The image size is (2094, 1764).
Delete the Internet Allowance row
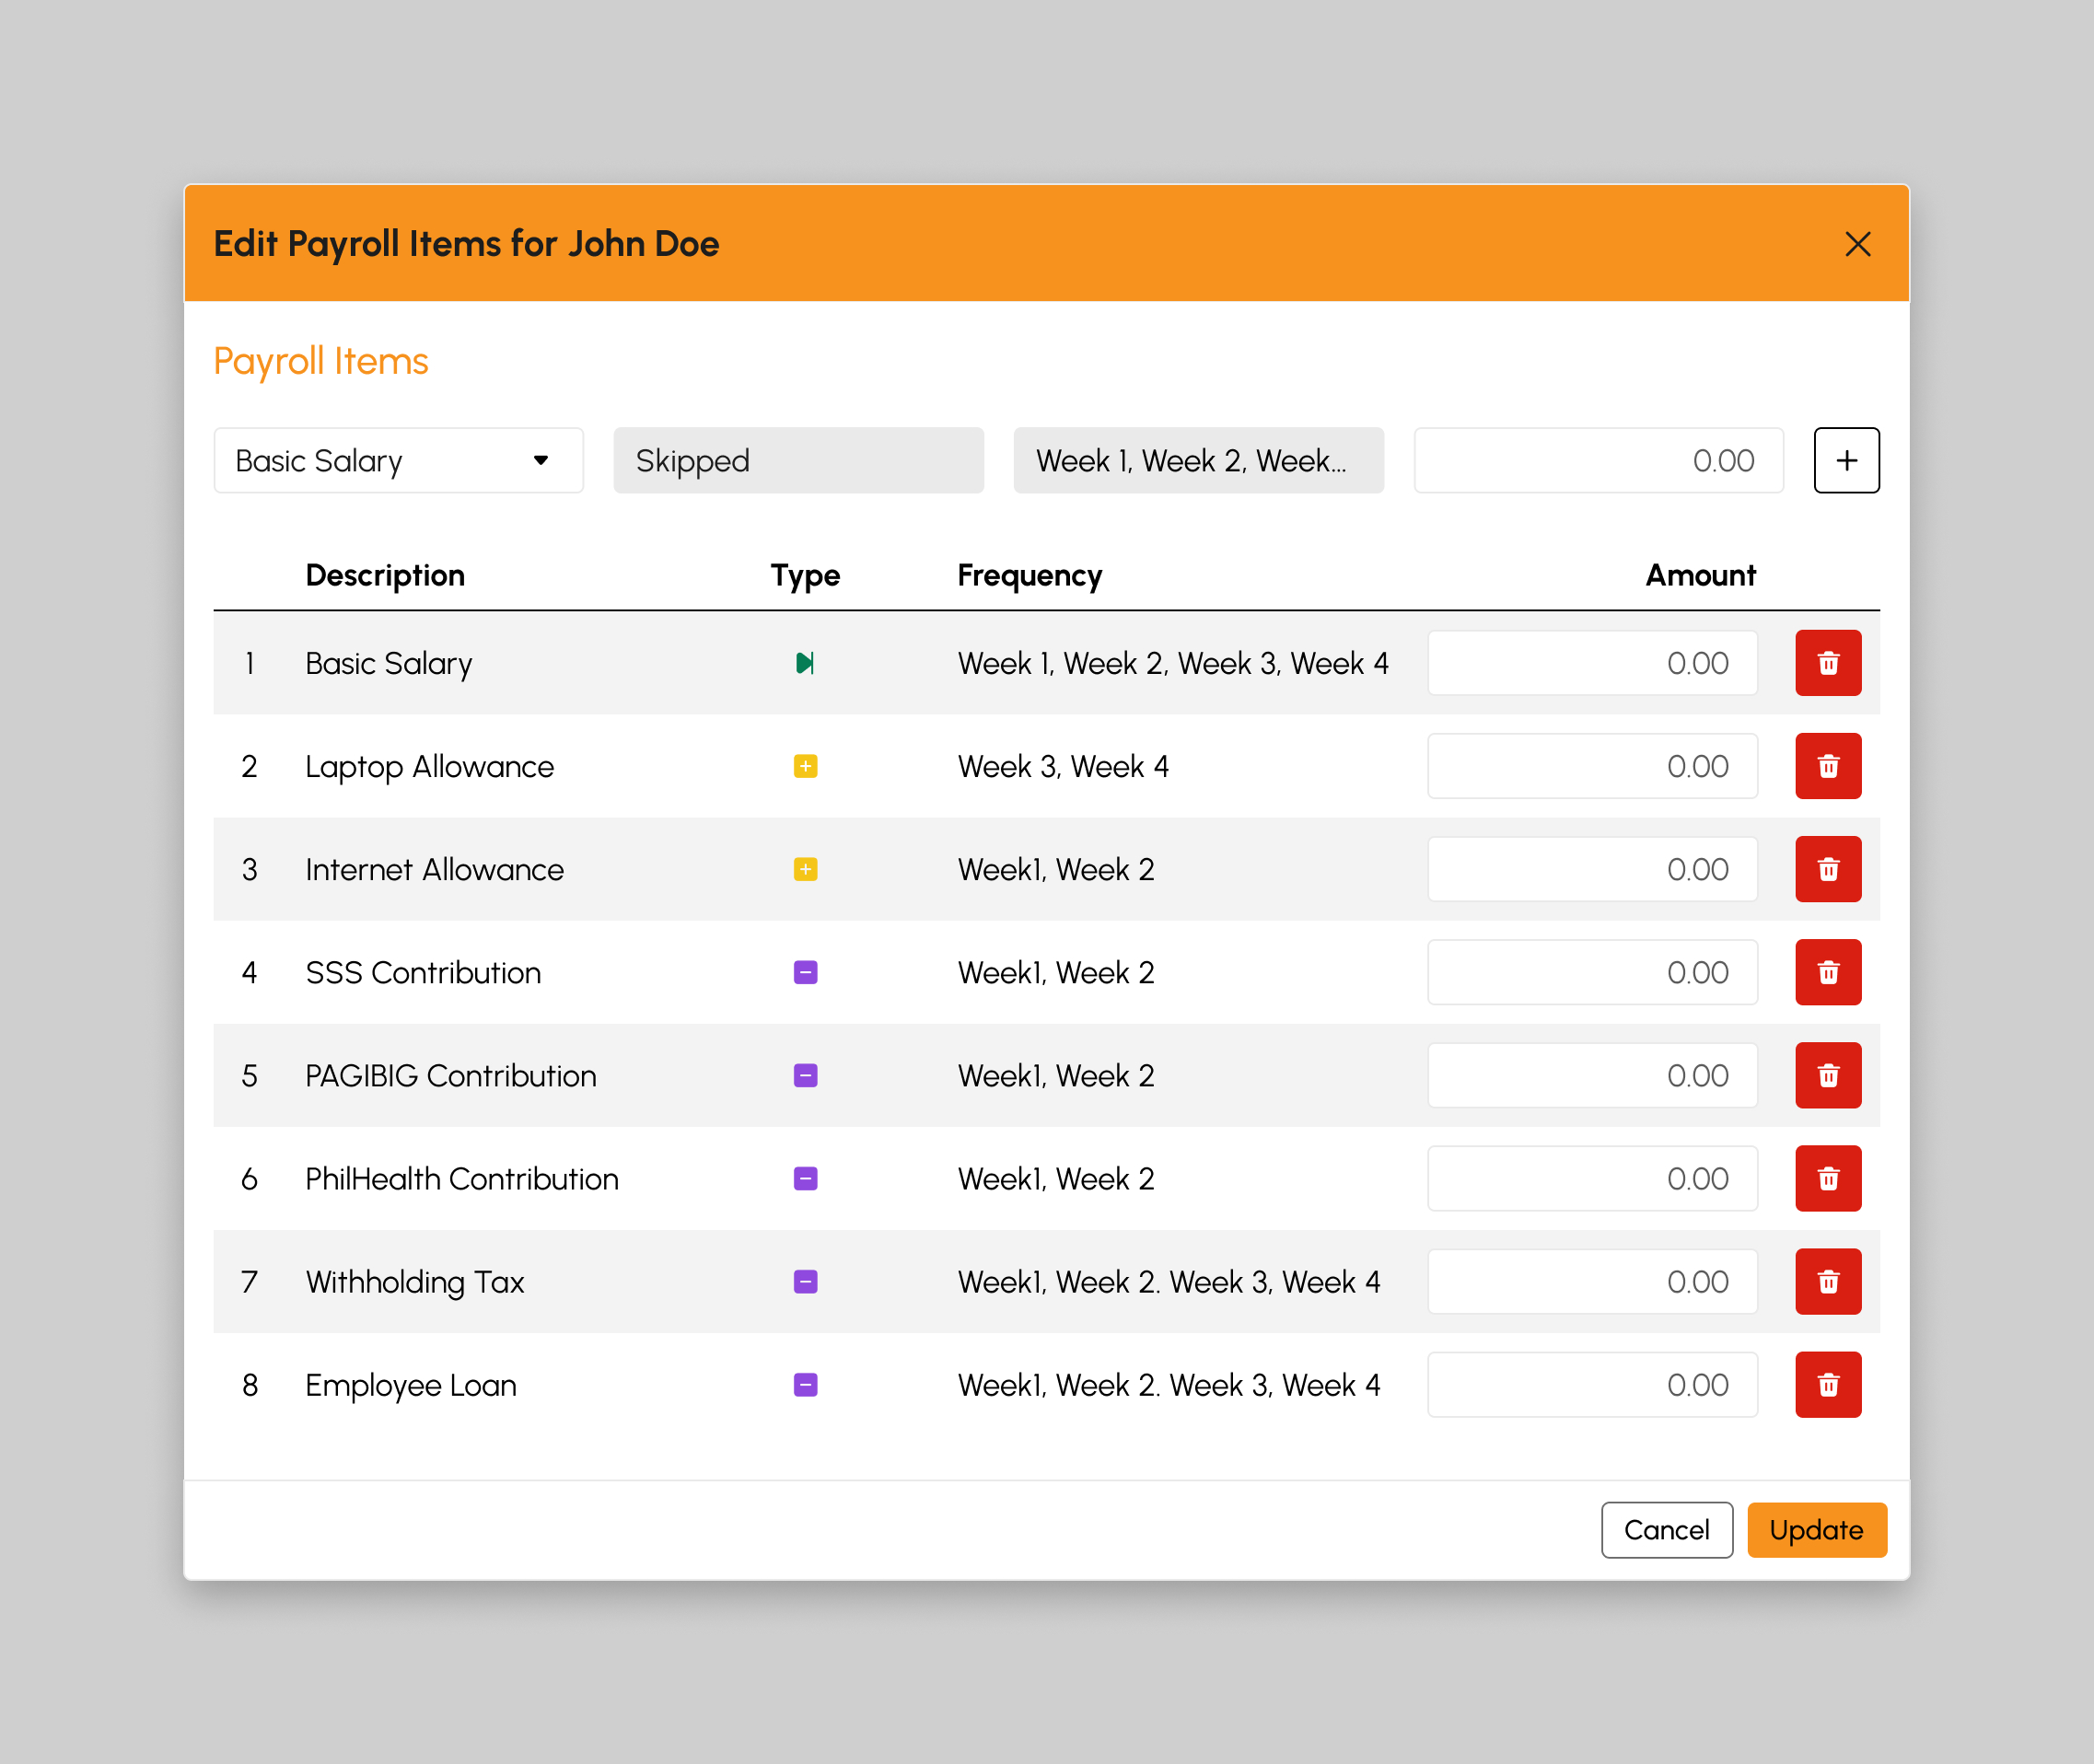click(x=1828, y=869)
